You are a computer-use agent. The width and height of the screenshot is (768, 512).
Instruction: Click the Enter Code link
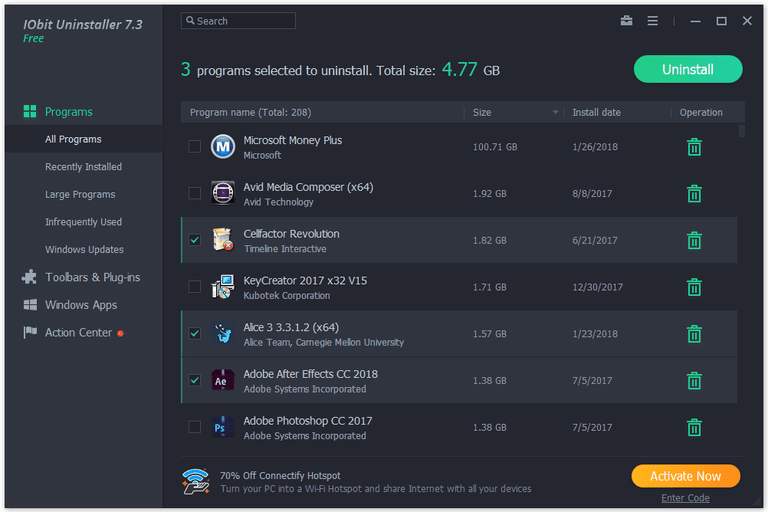click(685, 498)
